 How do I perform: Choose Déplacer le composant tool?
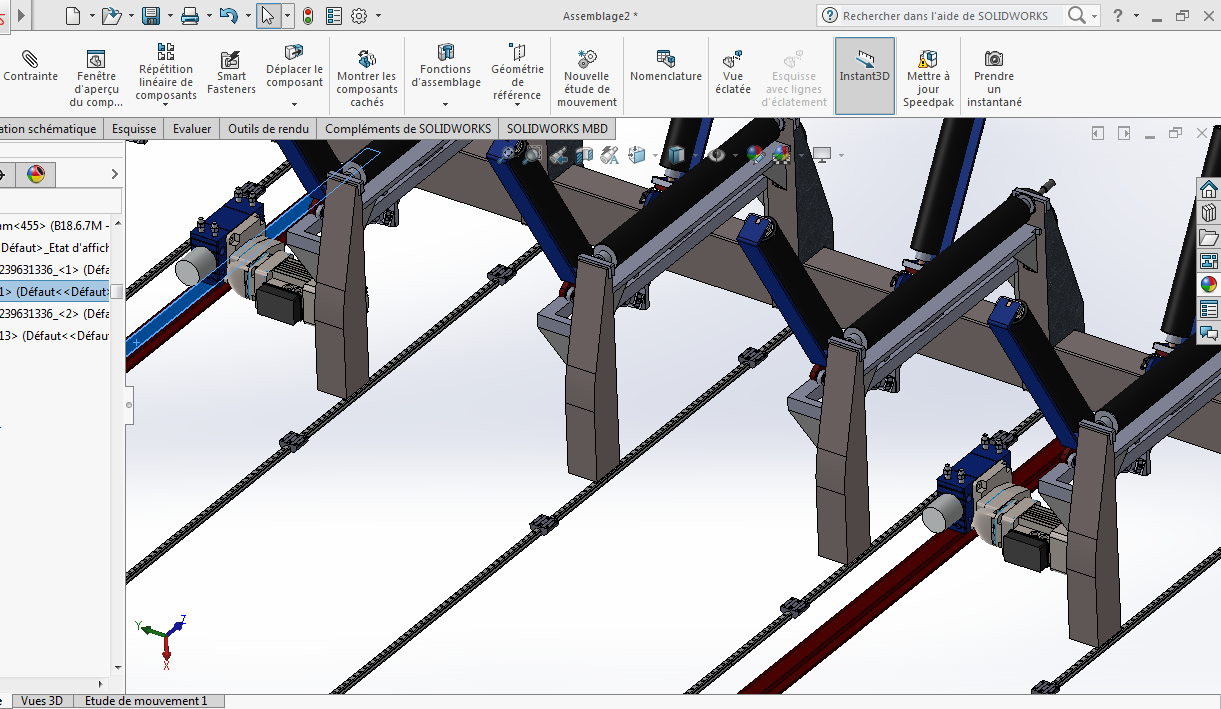[x=294, y=66]
